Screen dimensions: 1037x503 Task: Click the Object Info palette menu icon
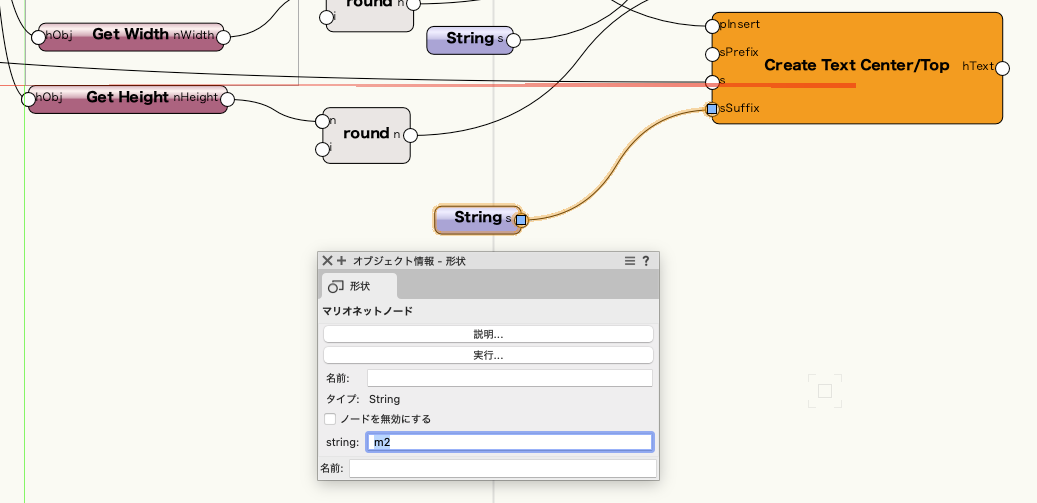tap(630, 261)
